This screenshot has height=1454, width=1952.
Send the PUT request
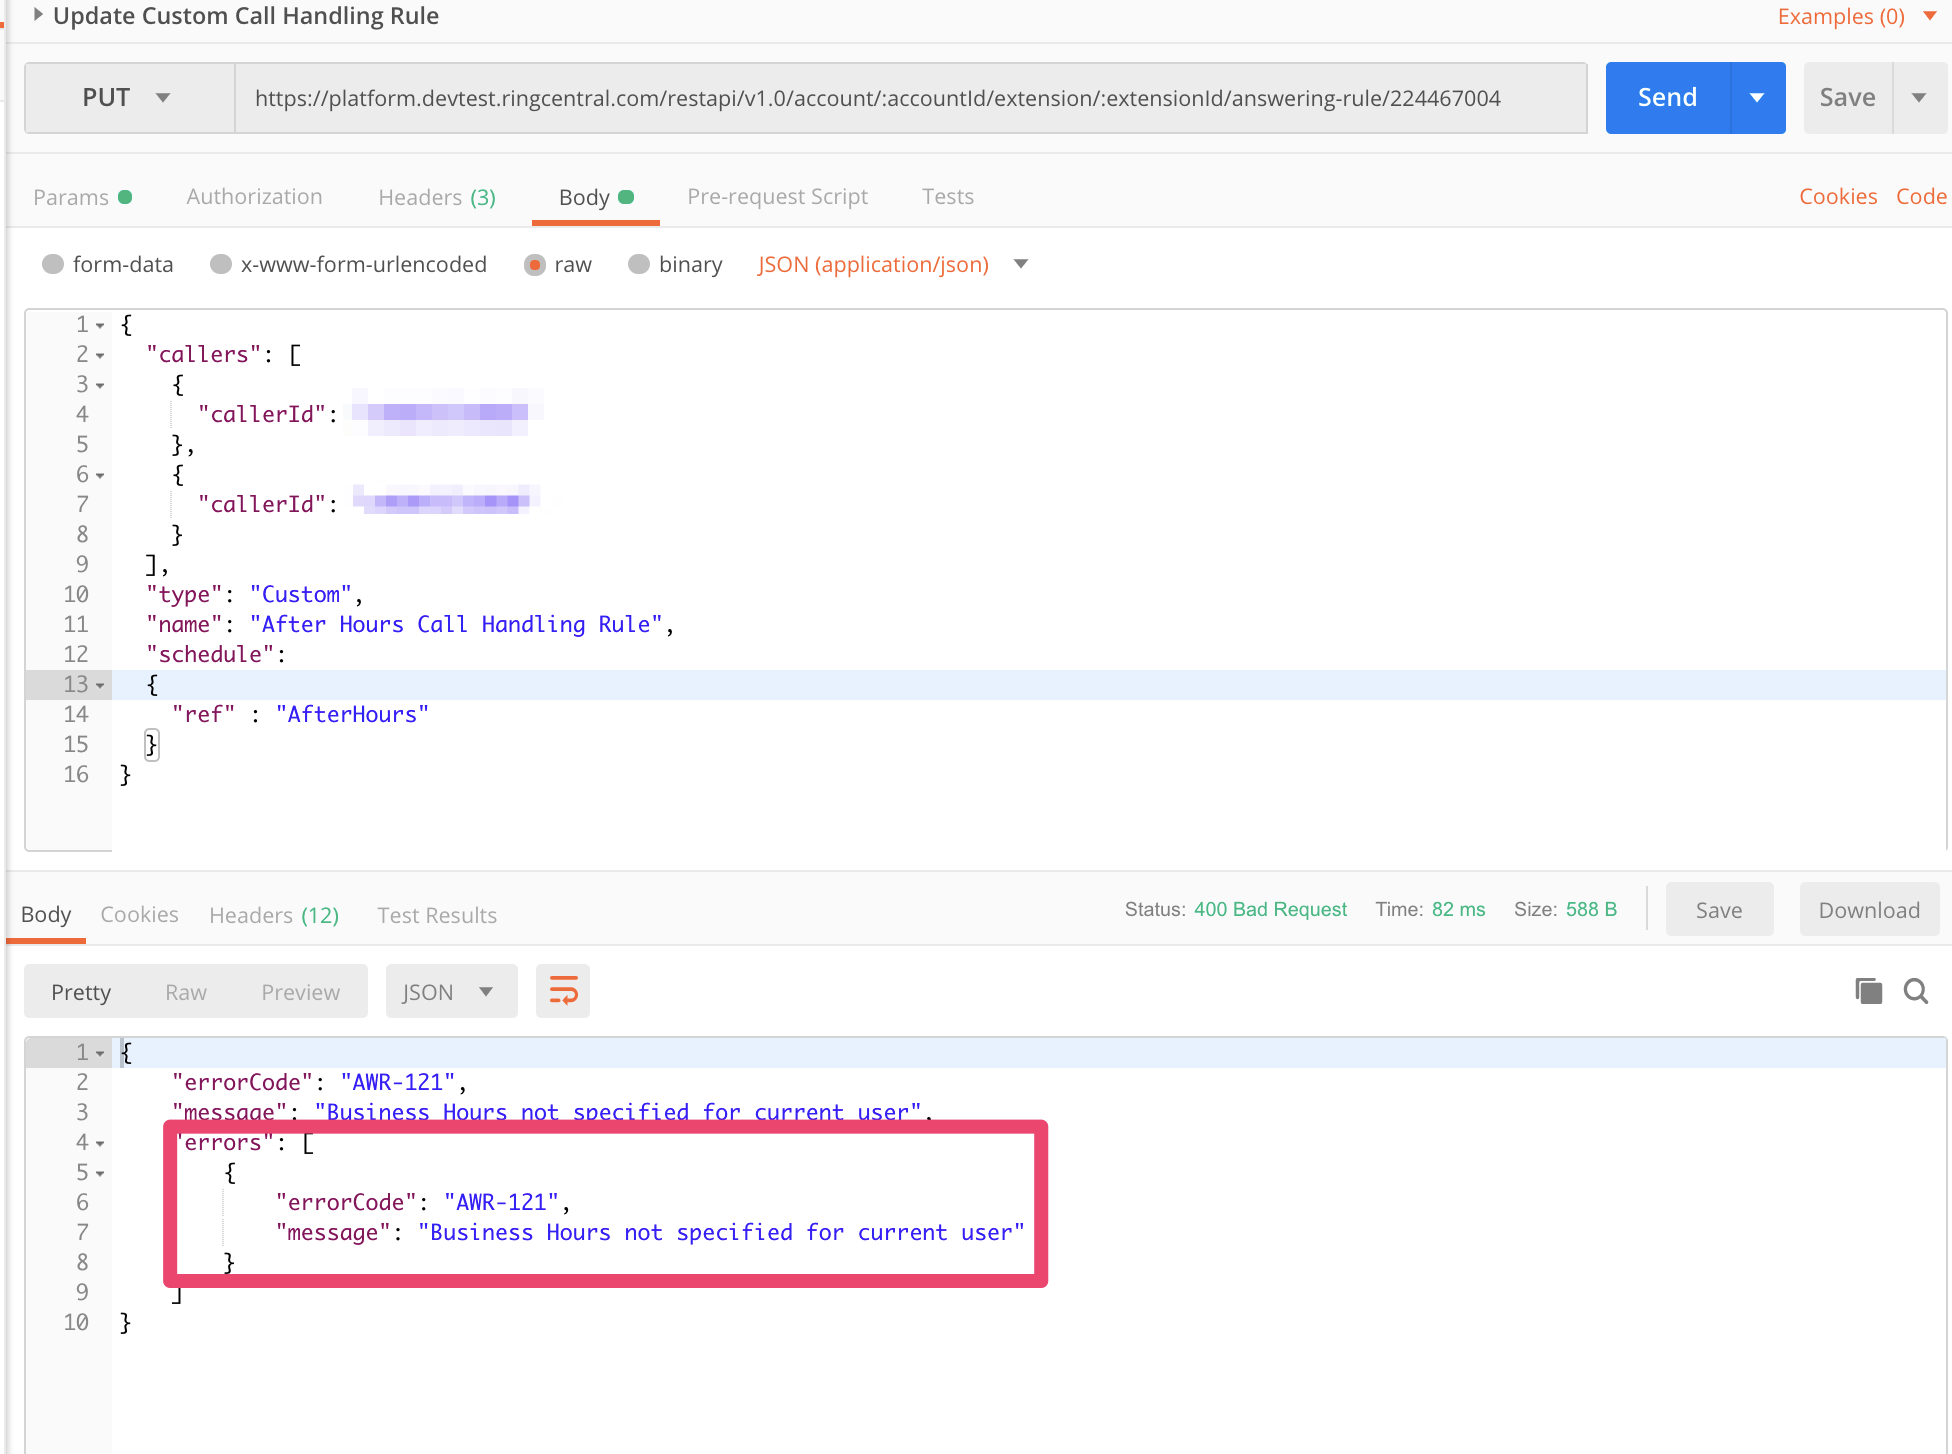(1666, 97)
